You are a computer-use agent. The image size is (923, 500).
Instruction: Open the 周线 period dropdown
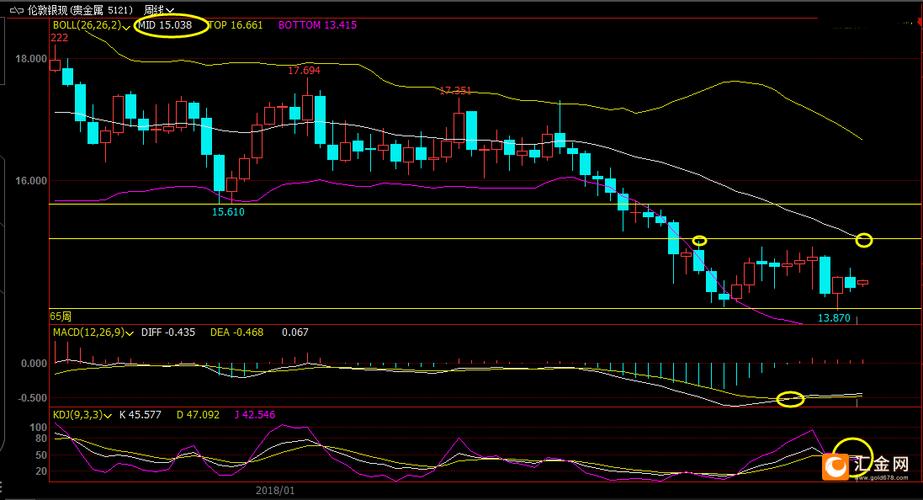(x=158, y=10)
